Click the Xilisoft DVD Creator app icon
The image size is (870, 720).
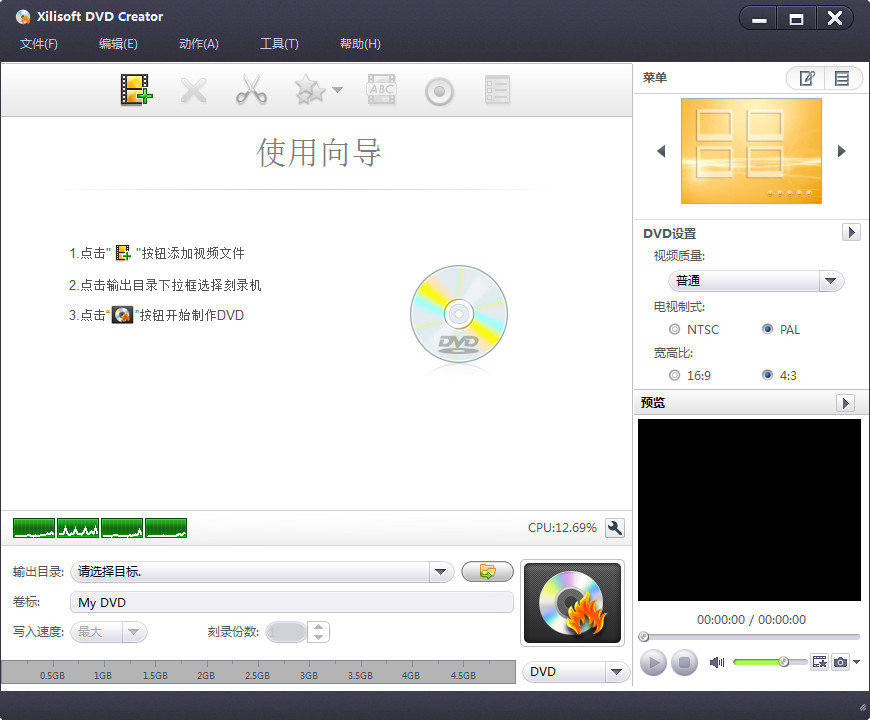click(x=23, y=17)
